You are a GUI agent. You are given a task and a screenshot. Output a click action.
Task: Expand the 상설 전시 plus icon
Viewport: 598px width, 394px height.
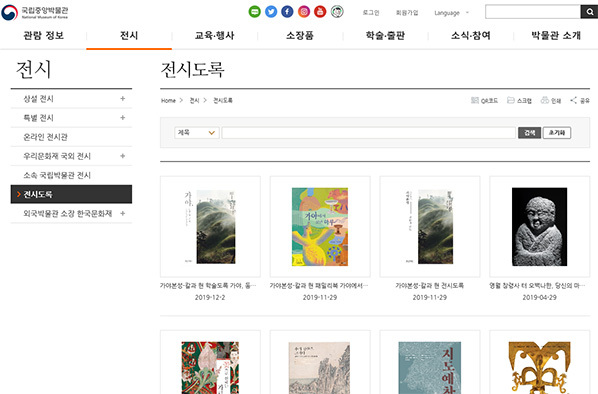tap(122, 98)
